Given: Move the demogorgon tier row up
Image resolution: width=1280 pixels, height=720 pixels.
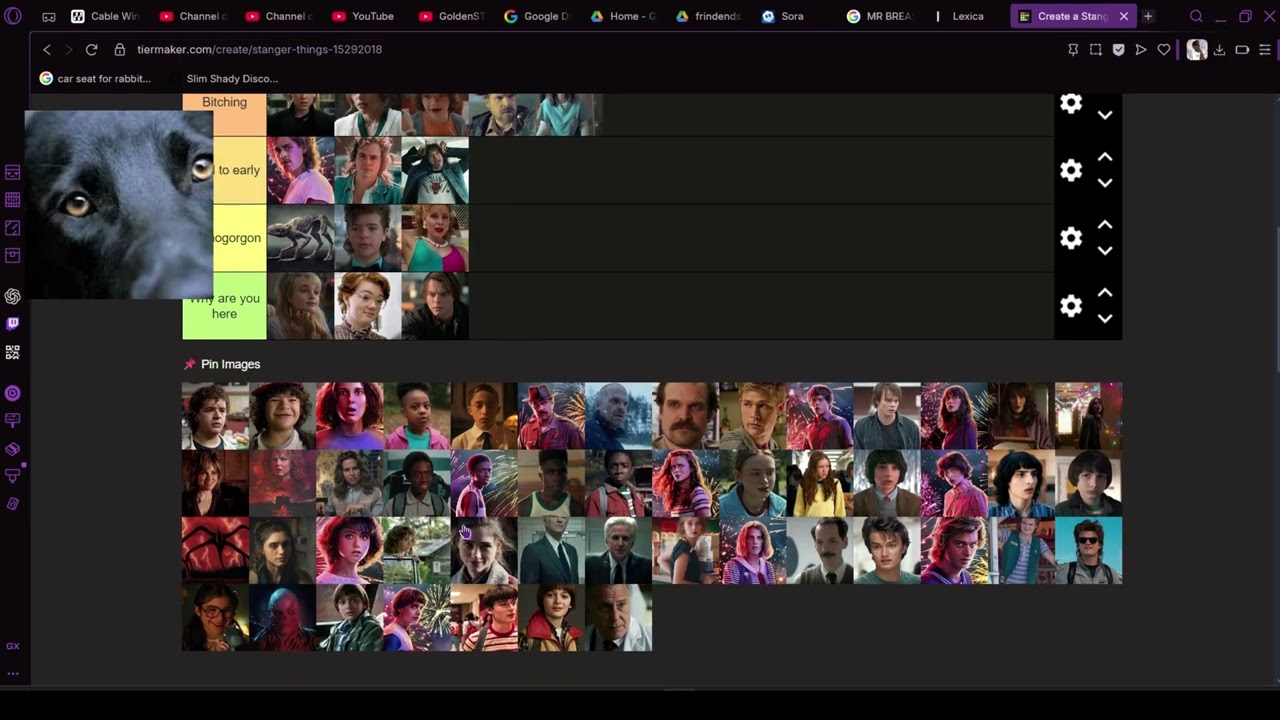Looking at the screenshot, I should 1105,225.
